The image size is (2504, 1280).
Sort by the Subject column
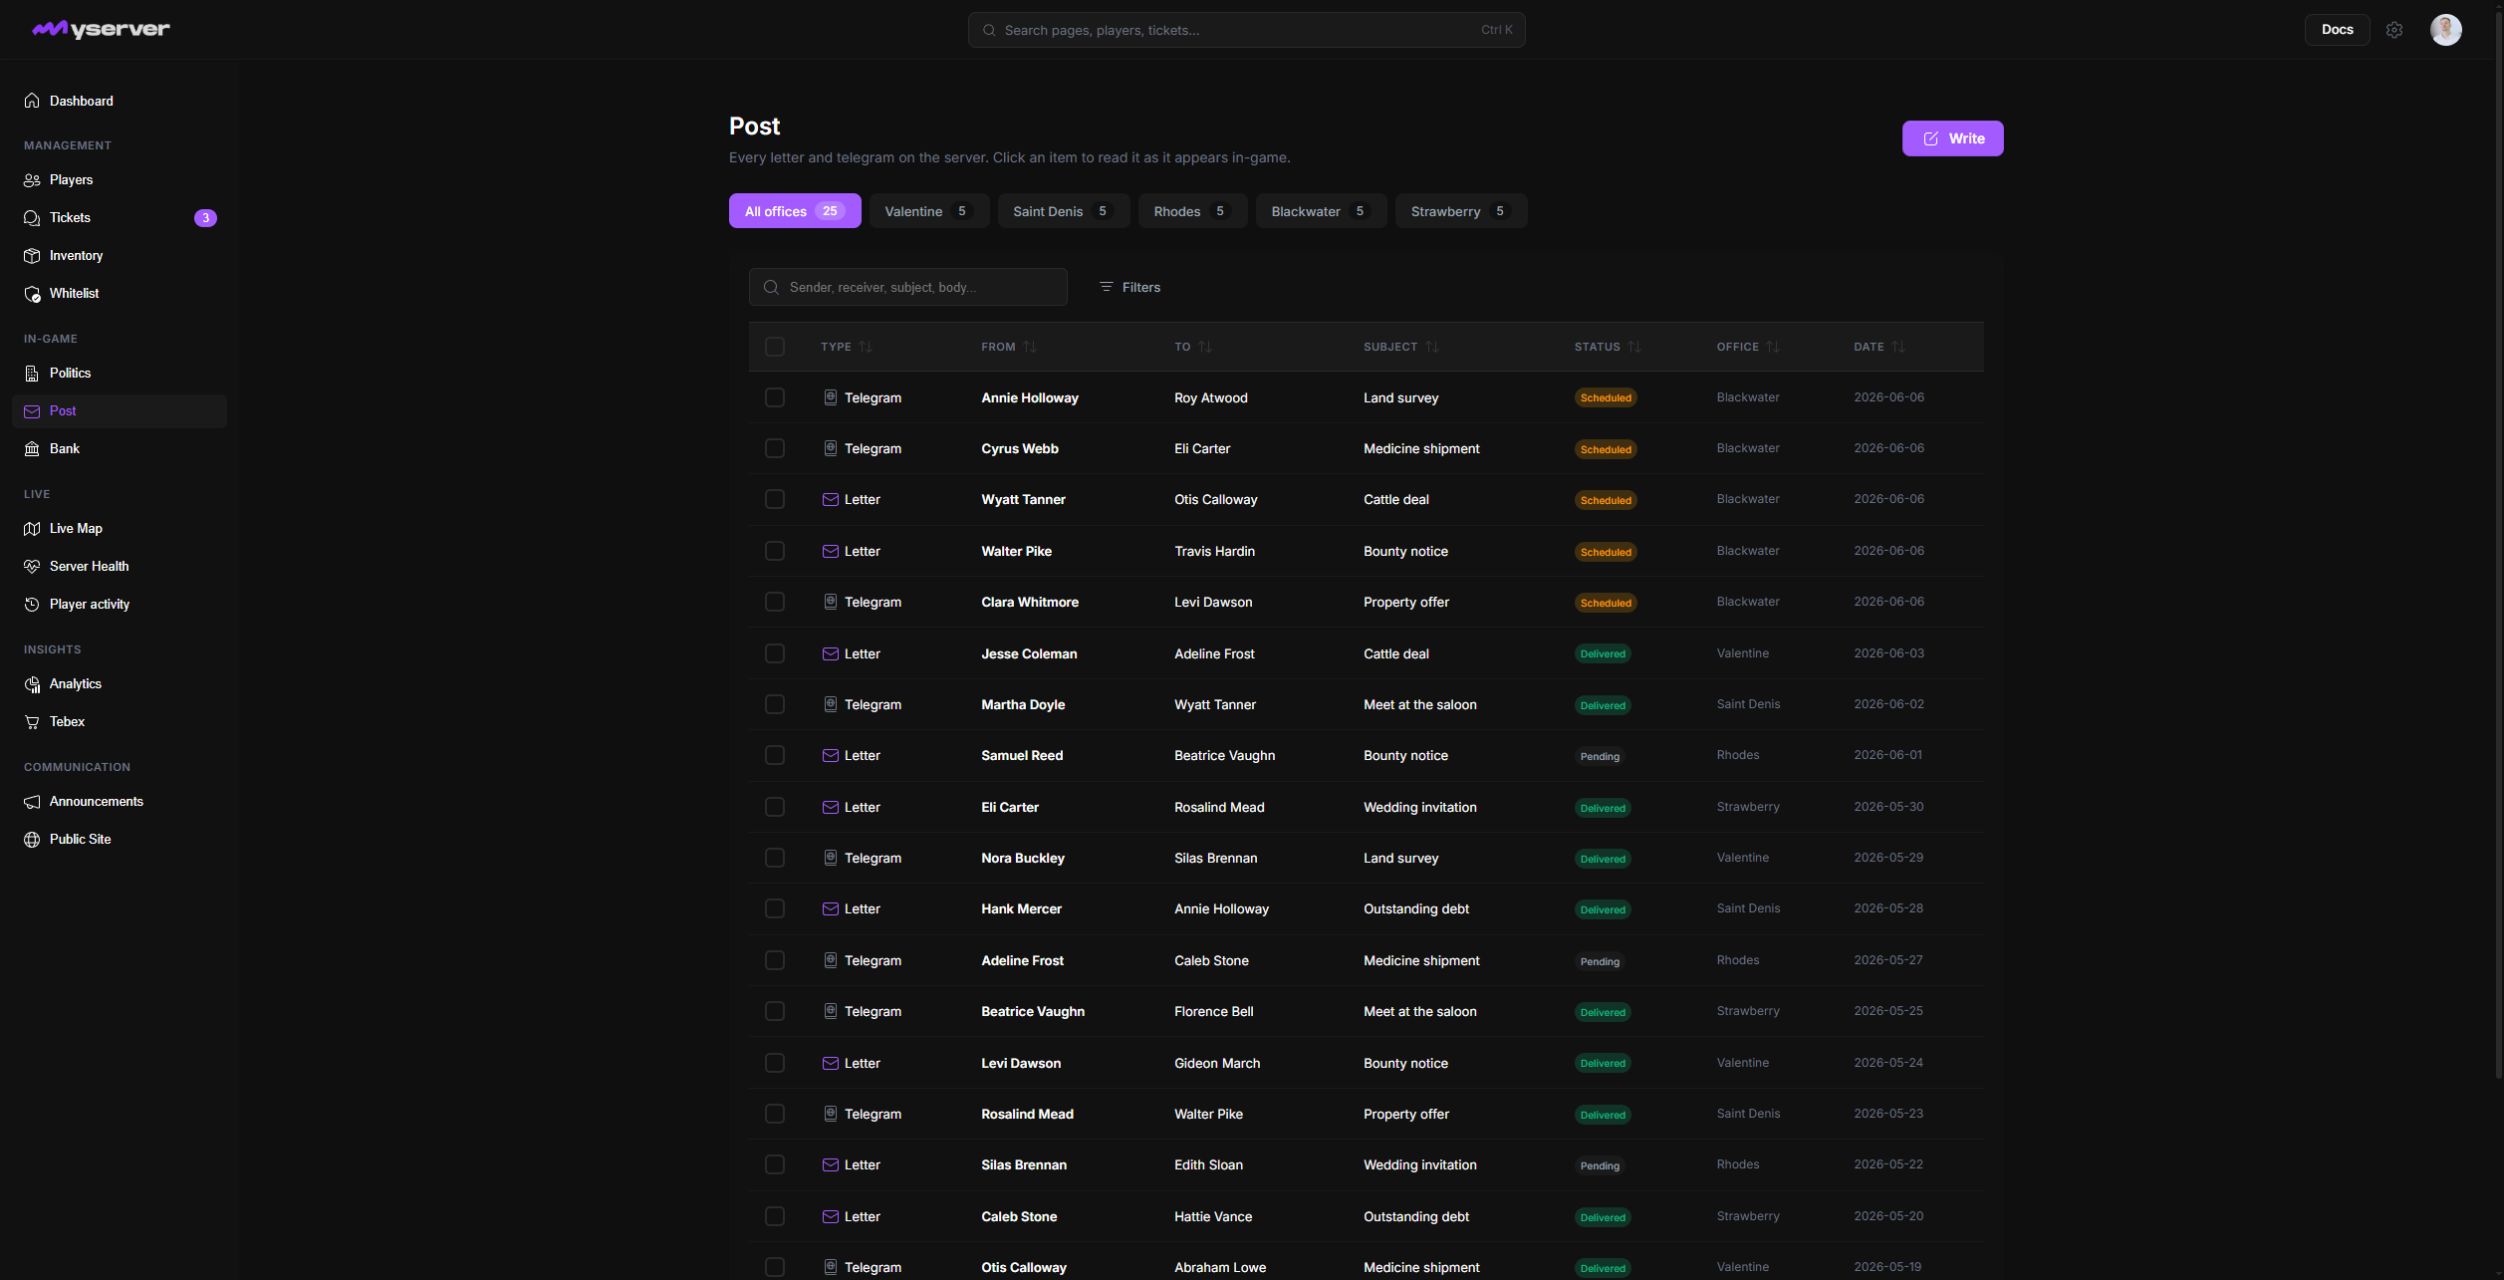[1401, 347]
